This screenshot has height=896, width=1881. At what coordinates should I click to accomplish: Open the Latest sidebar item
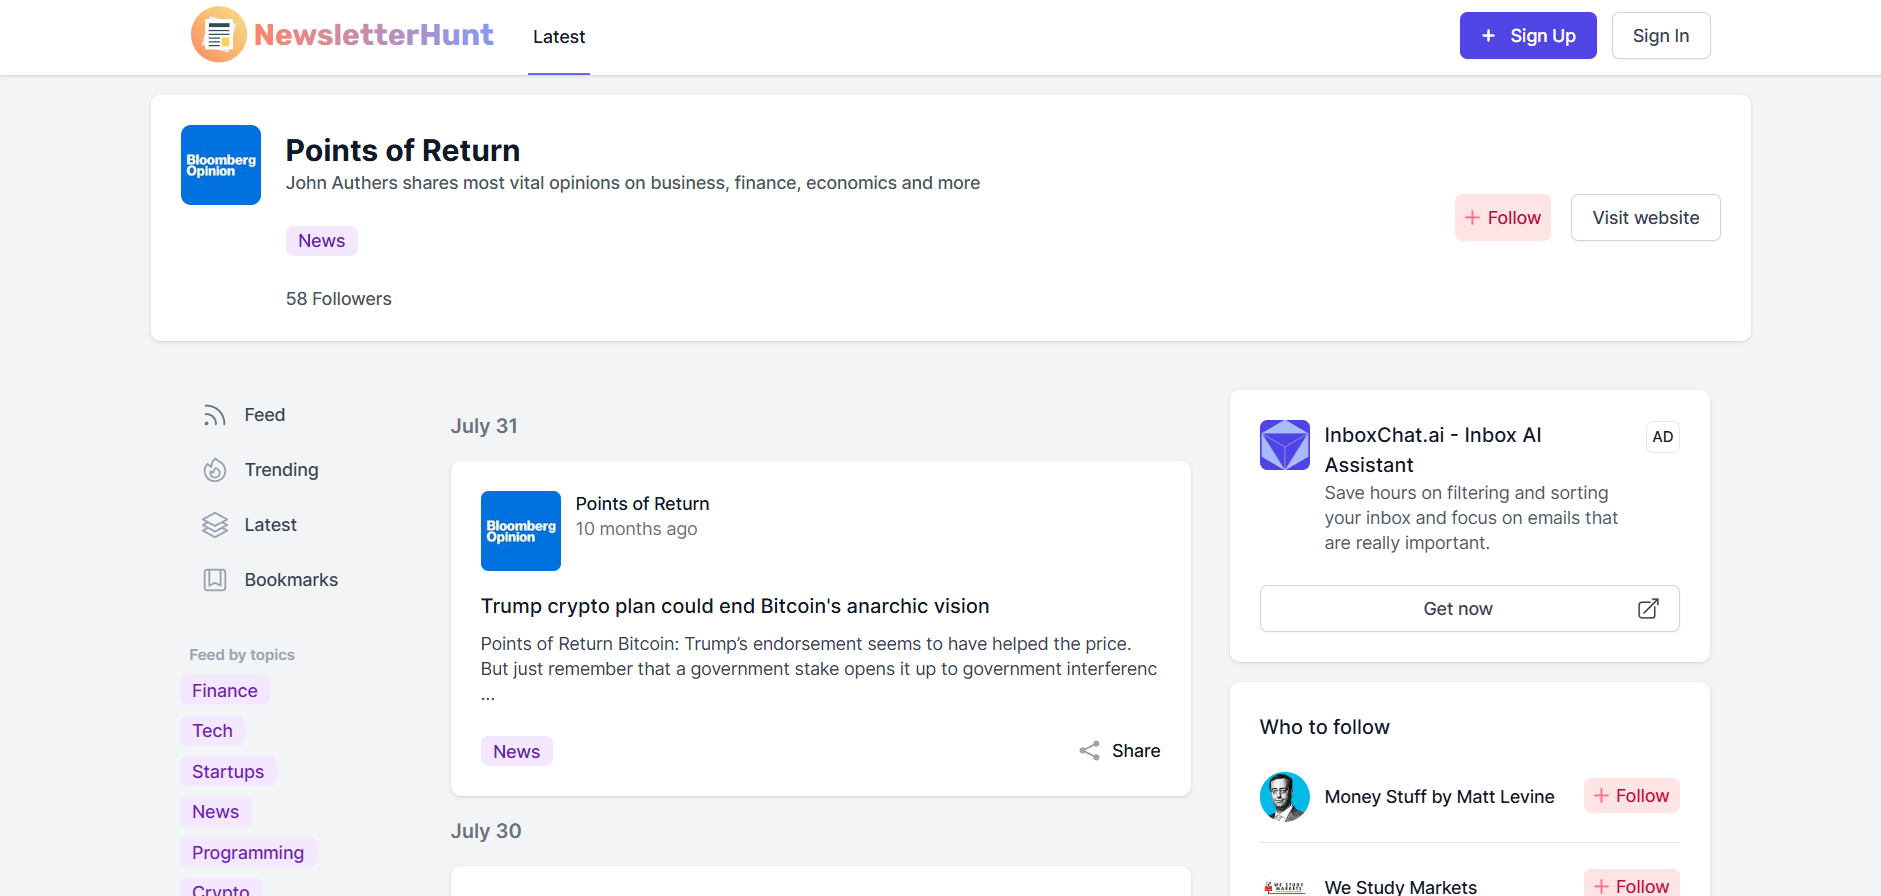(x=271, y=525)
